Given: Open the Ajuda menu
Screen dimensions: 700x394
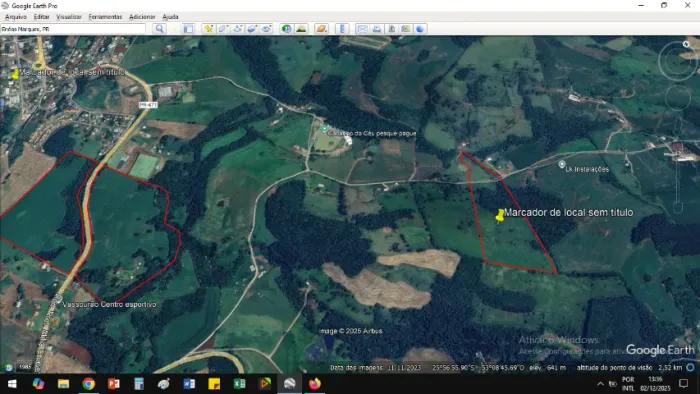Looking at the screenshot, I should pyautogui.click(x=170, y=17).
